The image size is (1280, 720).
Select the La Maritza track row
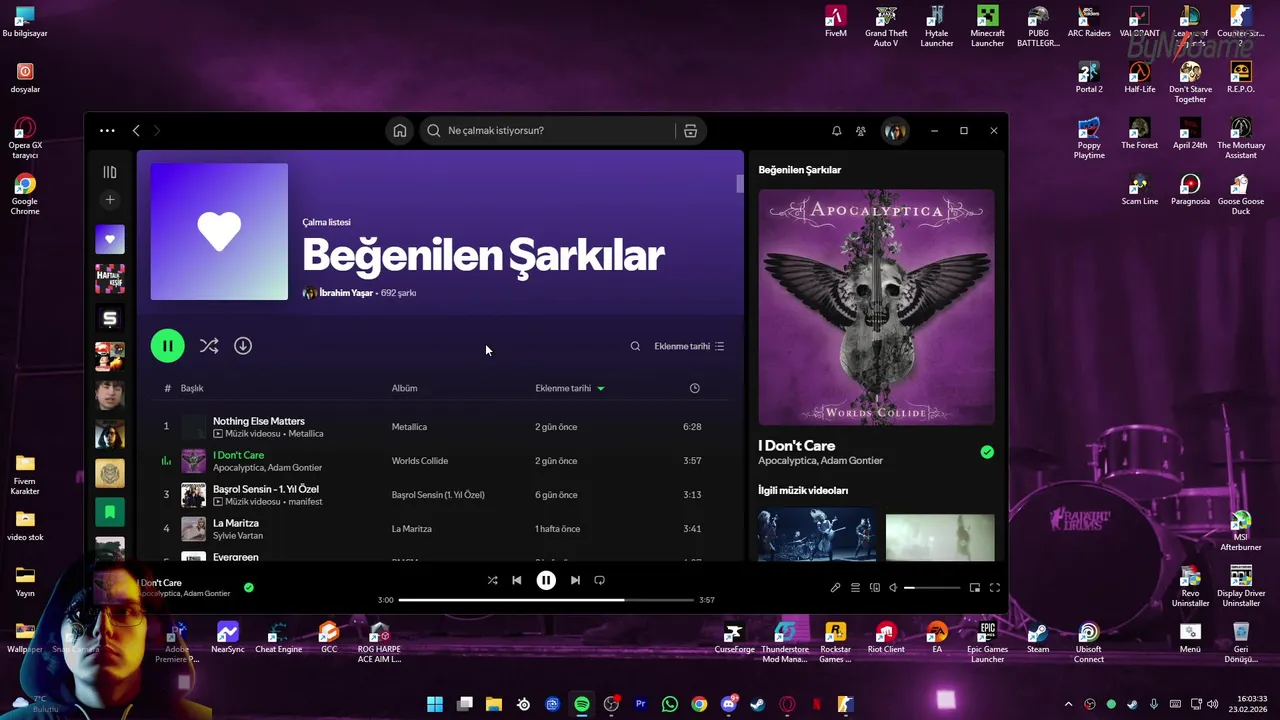[440, 529]
